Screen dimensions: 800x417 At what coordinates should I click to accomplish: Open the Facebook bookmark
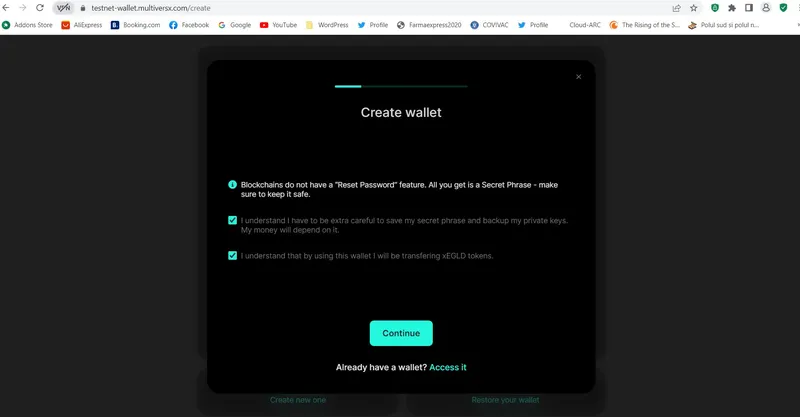pos(189,24)
